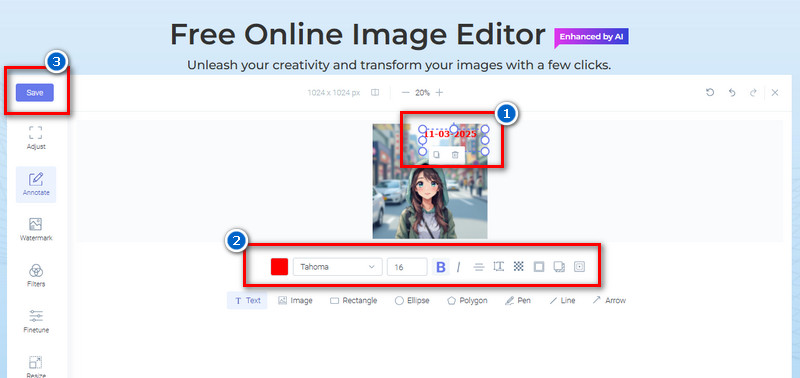Screen dimensions: 800x378
Task: Open the red text color swatch
Action: [280, 267]
